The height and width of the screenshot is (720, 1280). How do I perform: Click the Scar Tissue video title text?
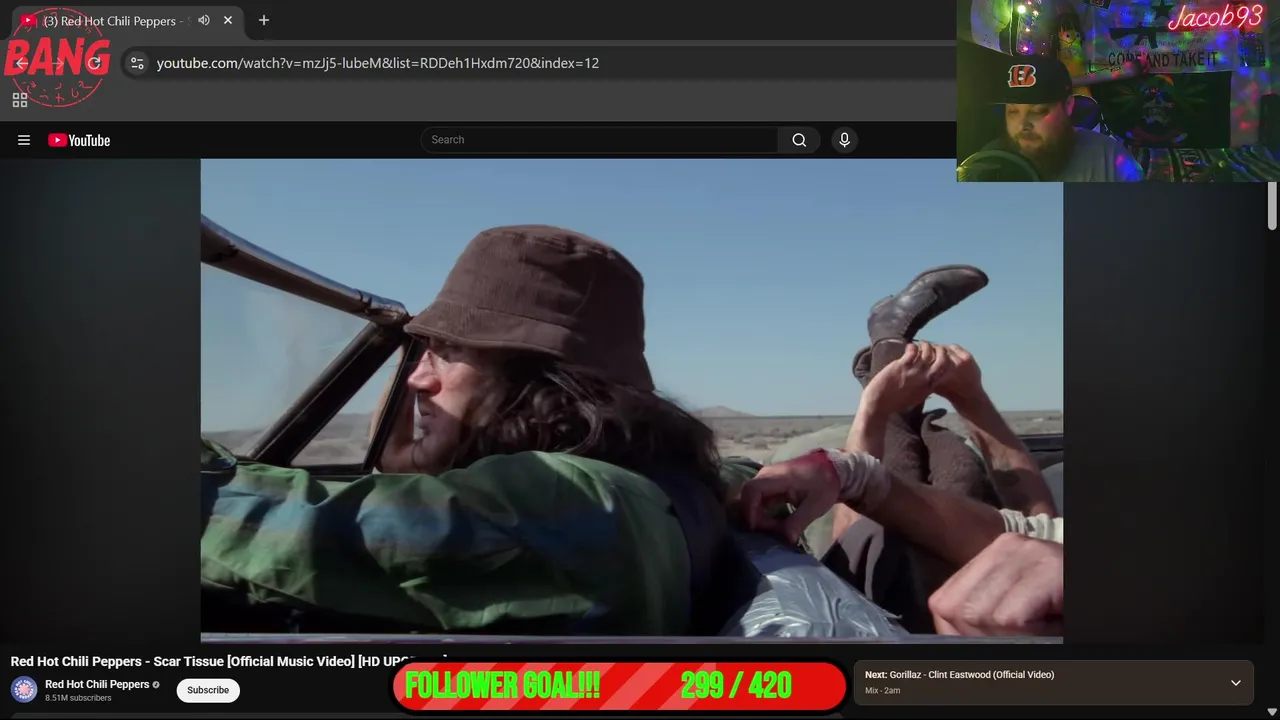(x=228, y=661)
